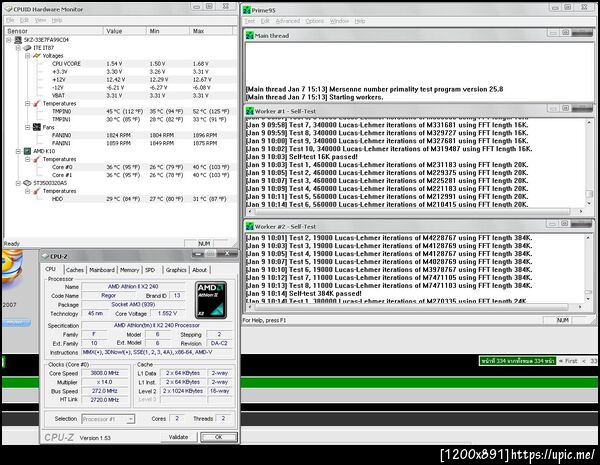Click the Bus Speed value field
600x465 pixels.
[x=104, y=391]
